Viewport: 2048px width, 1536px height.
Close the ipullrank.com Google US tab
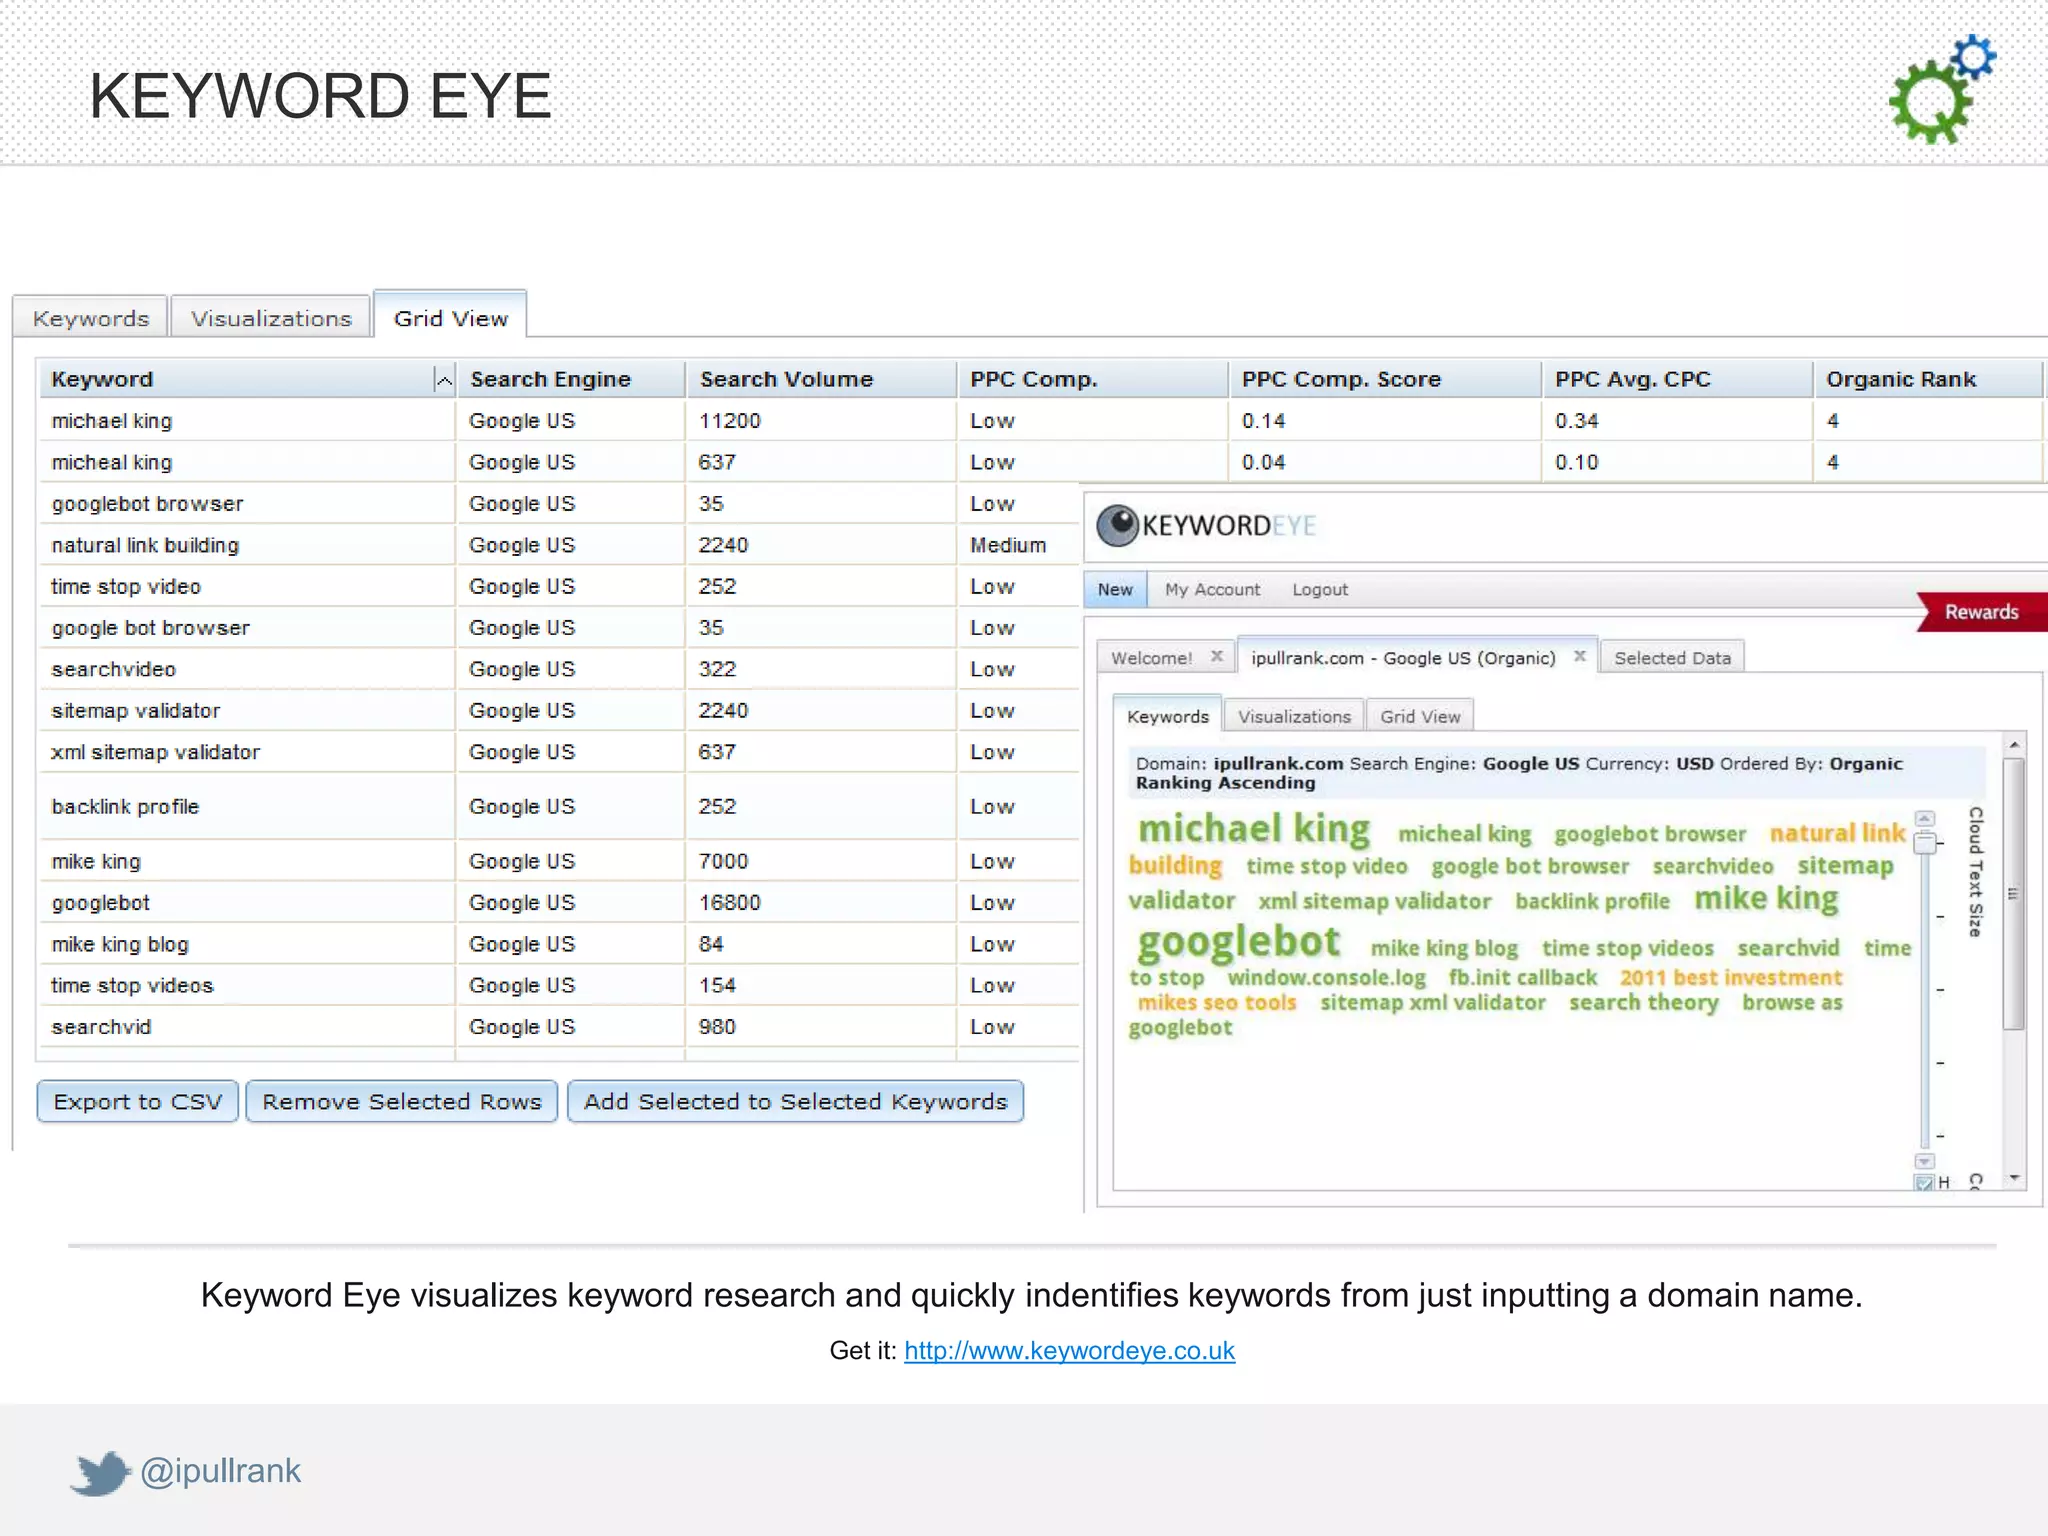(1580, 656)
